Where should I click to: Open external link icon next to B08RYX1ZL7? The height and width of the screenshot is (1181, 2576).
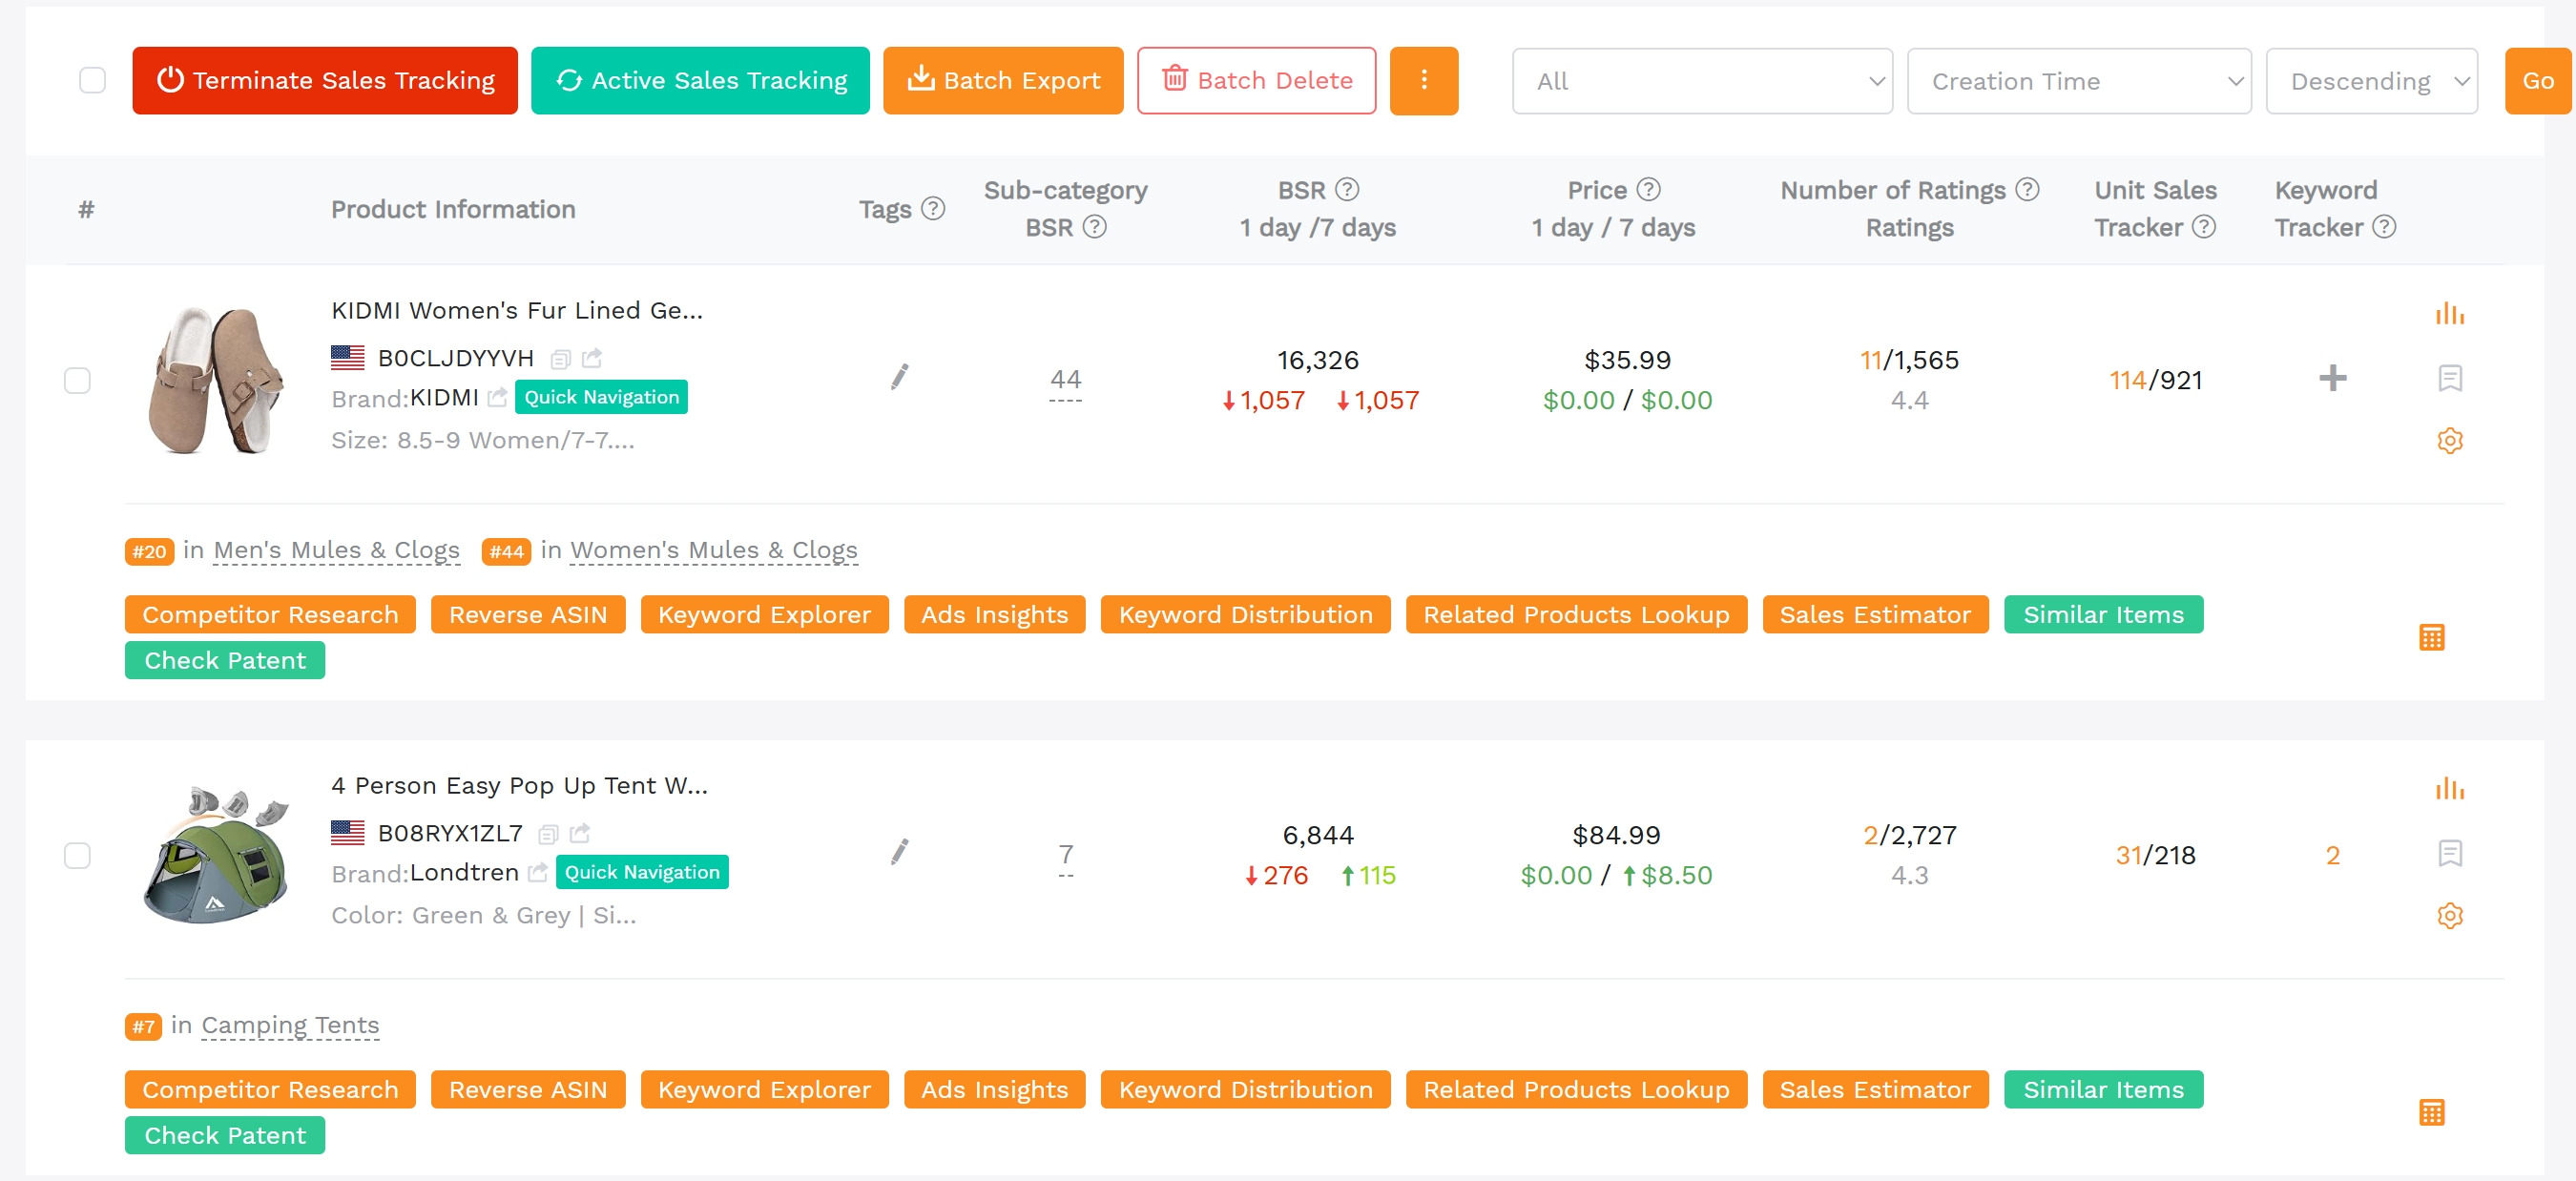pos(580,833)
